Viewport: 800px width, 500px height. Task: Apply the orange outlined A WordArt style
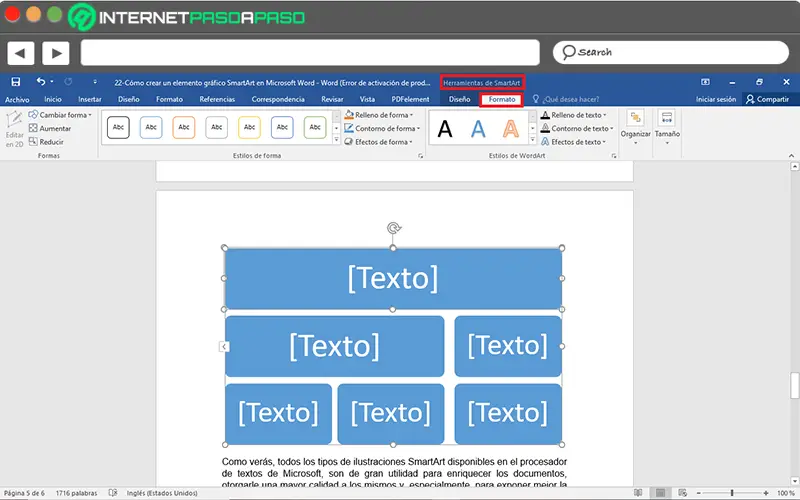(511, 129)
